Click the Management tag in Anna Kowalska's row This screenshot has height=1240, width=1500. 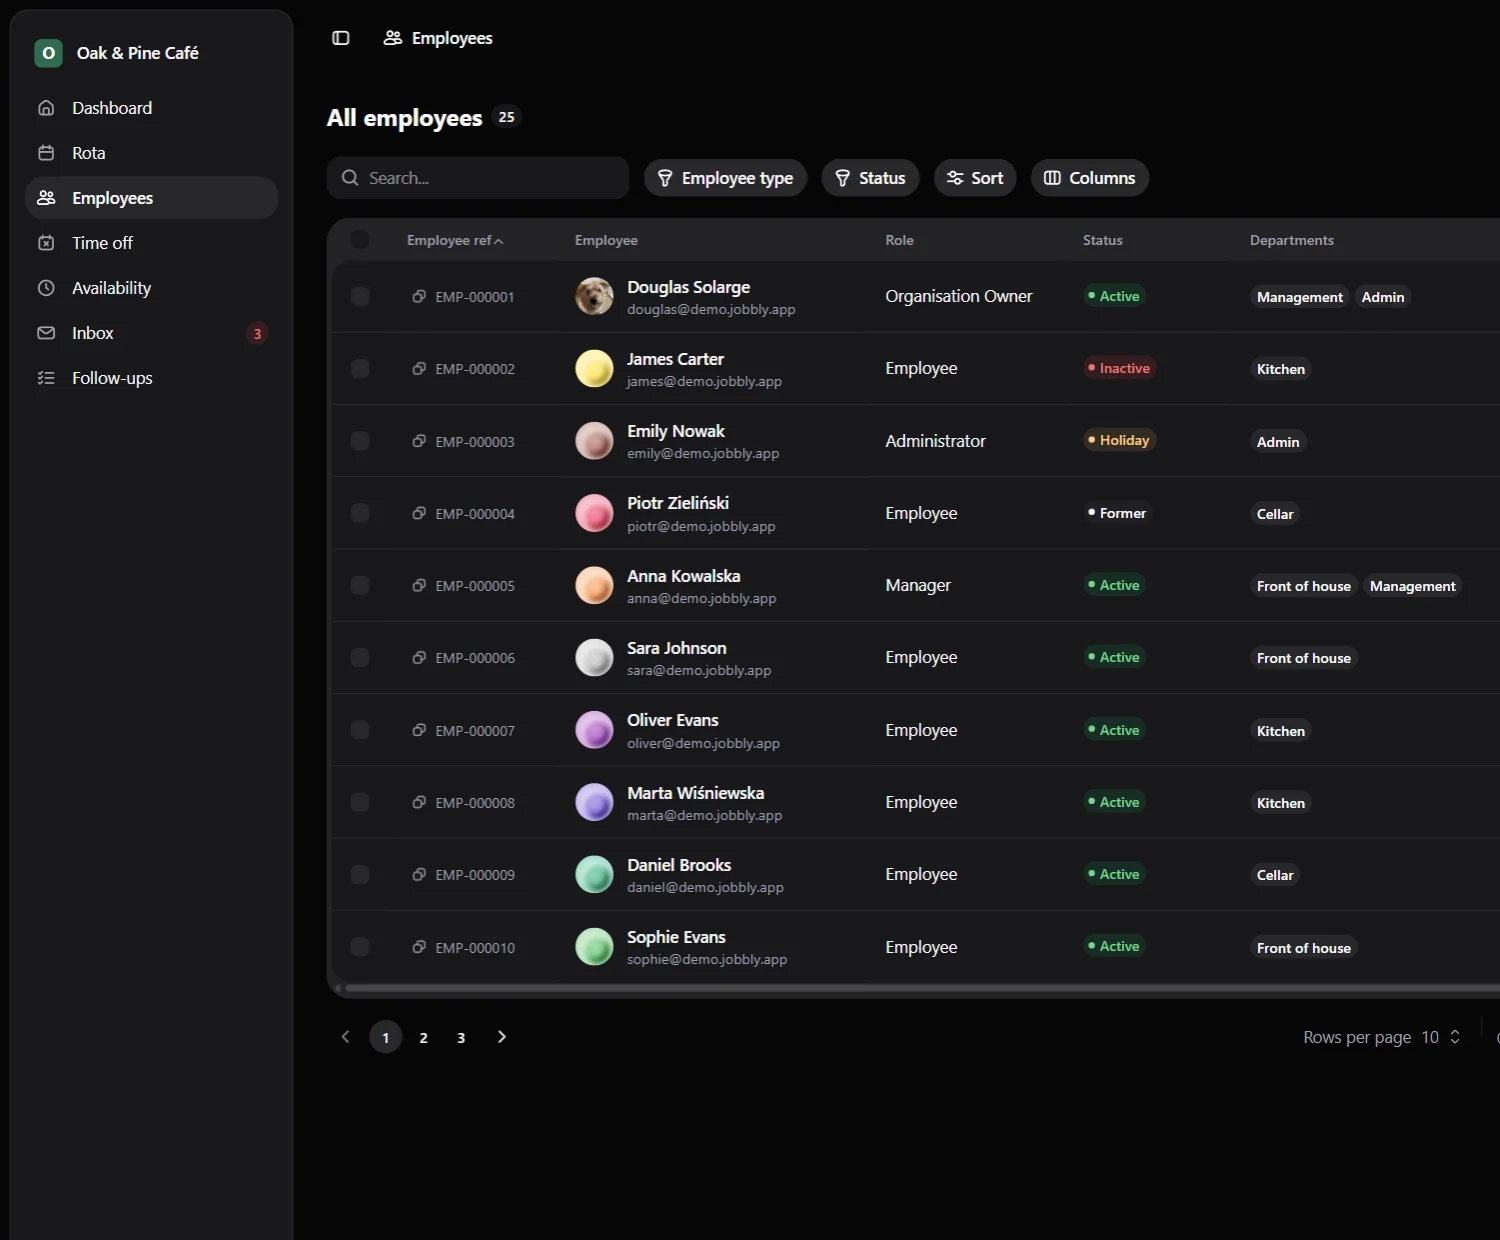point(1412,586)
